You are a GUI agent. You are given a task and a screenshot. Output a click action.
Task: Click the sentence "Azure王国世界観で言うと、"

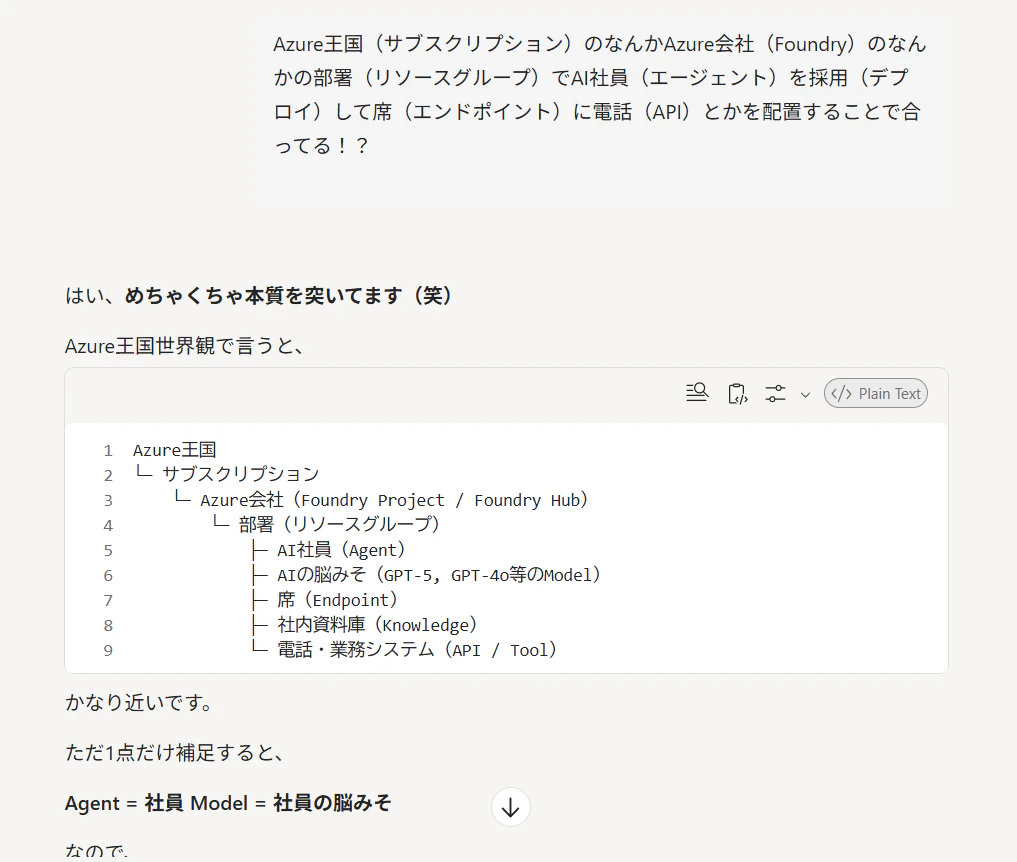point(185,346)
